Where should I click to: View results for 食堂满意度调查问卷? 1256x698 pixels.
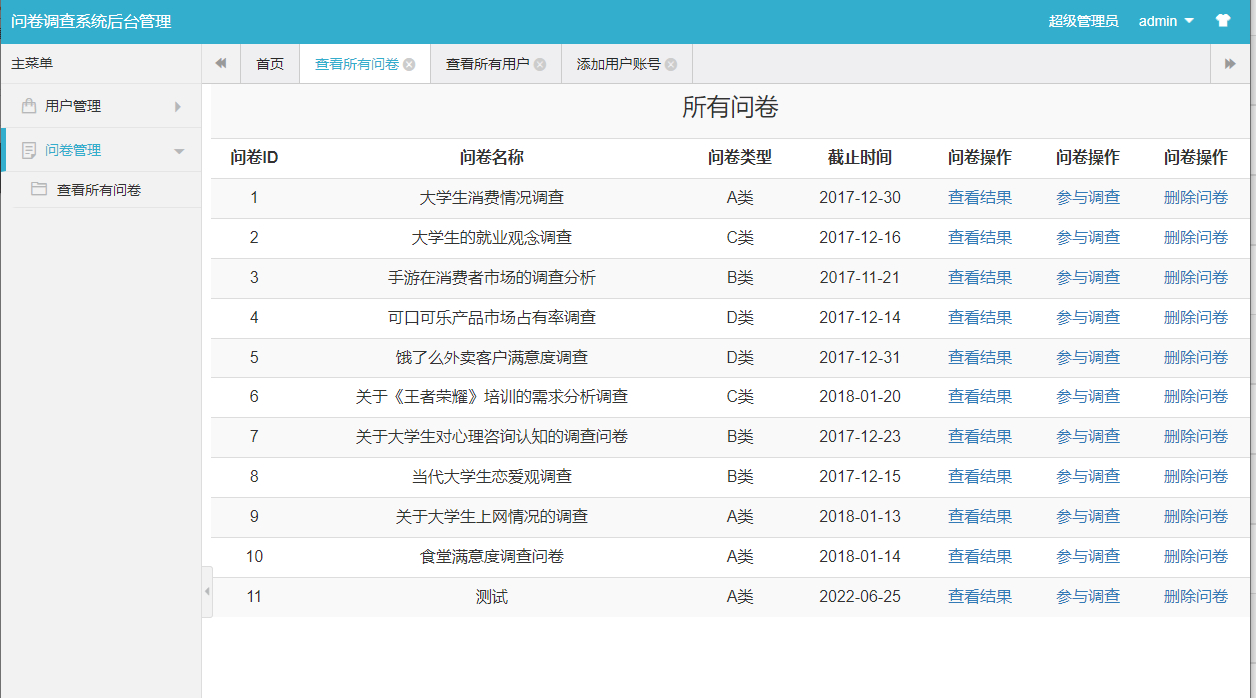[x=980, y=557]
